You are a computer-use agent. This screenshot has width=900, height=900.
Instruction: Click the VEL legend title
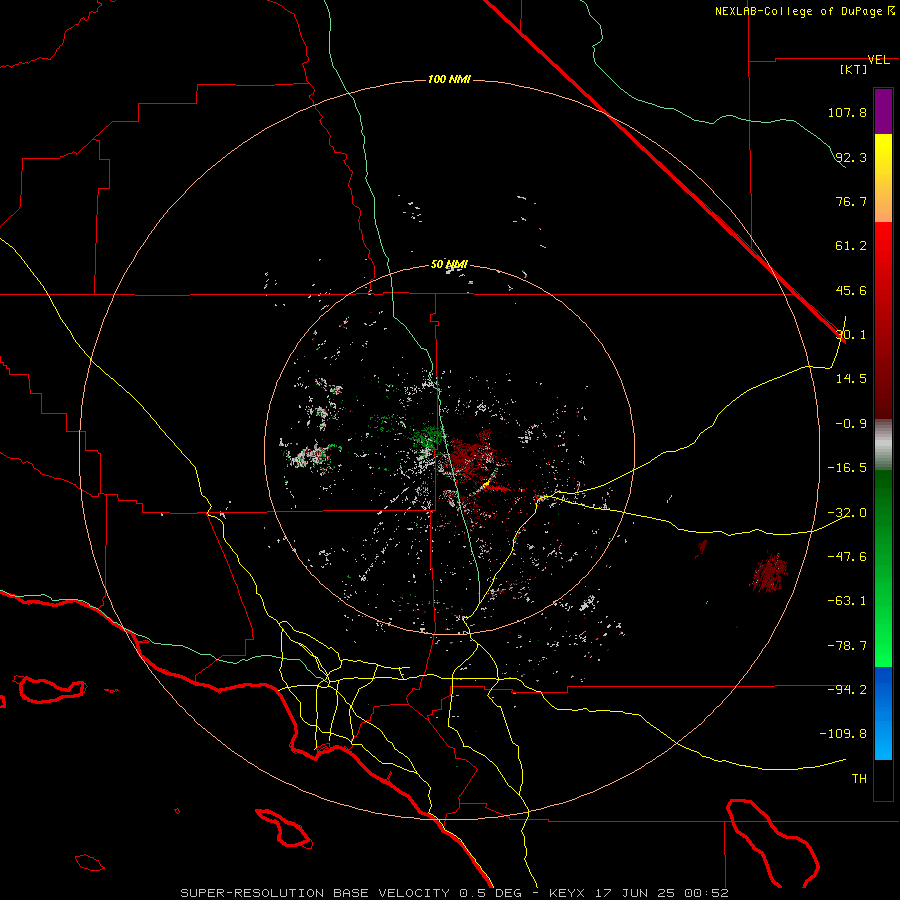[x=878, y=60]
